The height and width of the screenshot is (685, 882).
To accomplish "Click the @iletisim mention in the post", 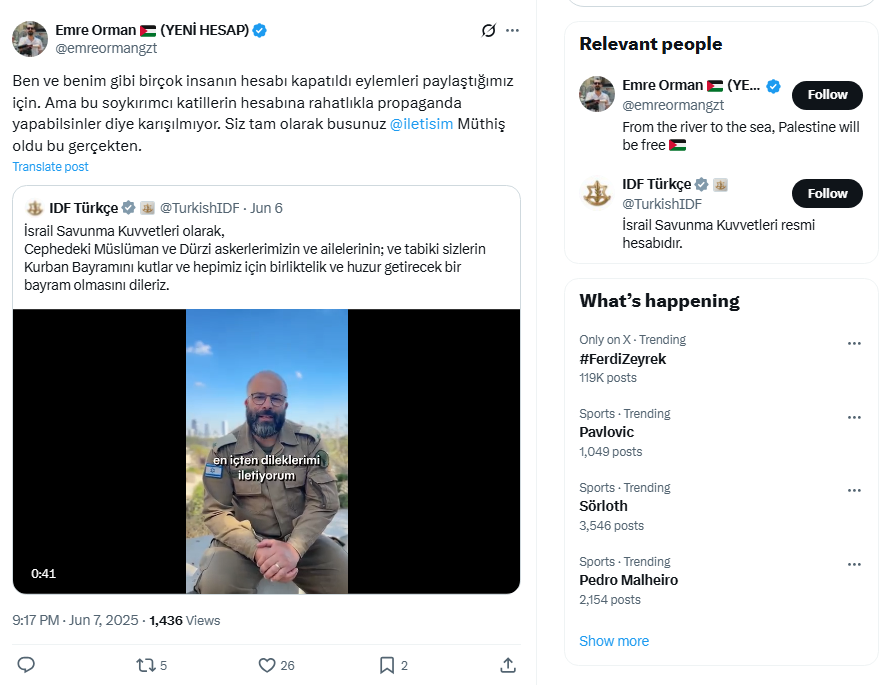I will pyautogui.click(x=421, y=124).
